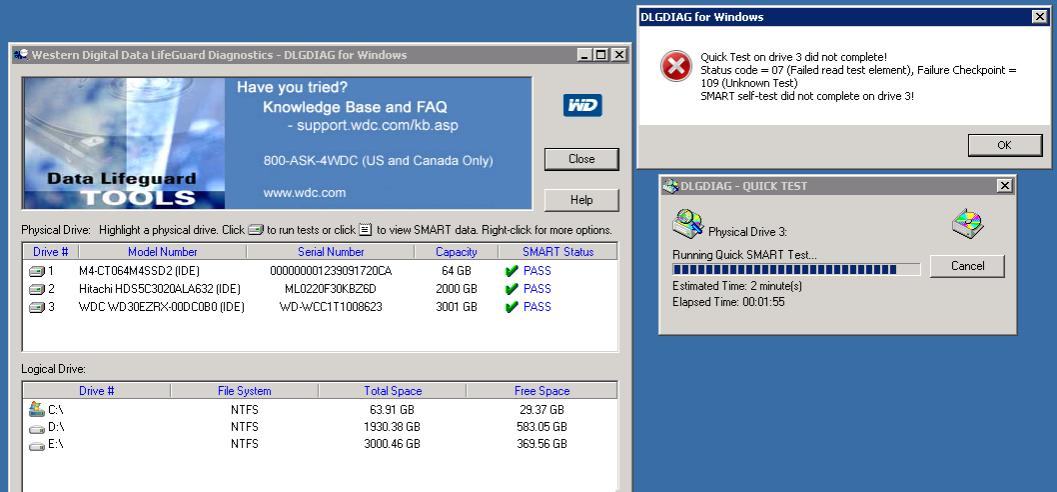1057x492 pixels.
Task: Click the D:\ logical drive icon
Action: pyautogui.click(x=36, y=428)
